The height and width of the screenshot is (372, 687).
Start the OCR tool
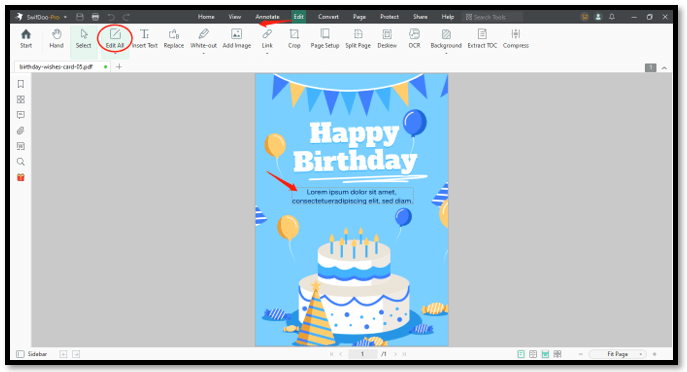(x=414, y=39)
